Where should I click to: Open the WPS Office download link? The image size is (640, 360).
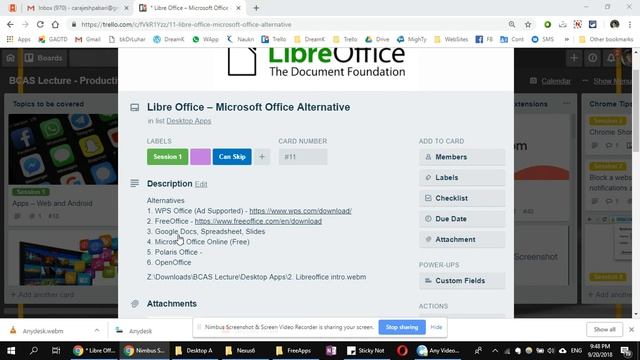(300, 211)
